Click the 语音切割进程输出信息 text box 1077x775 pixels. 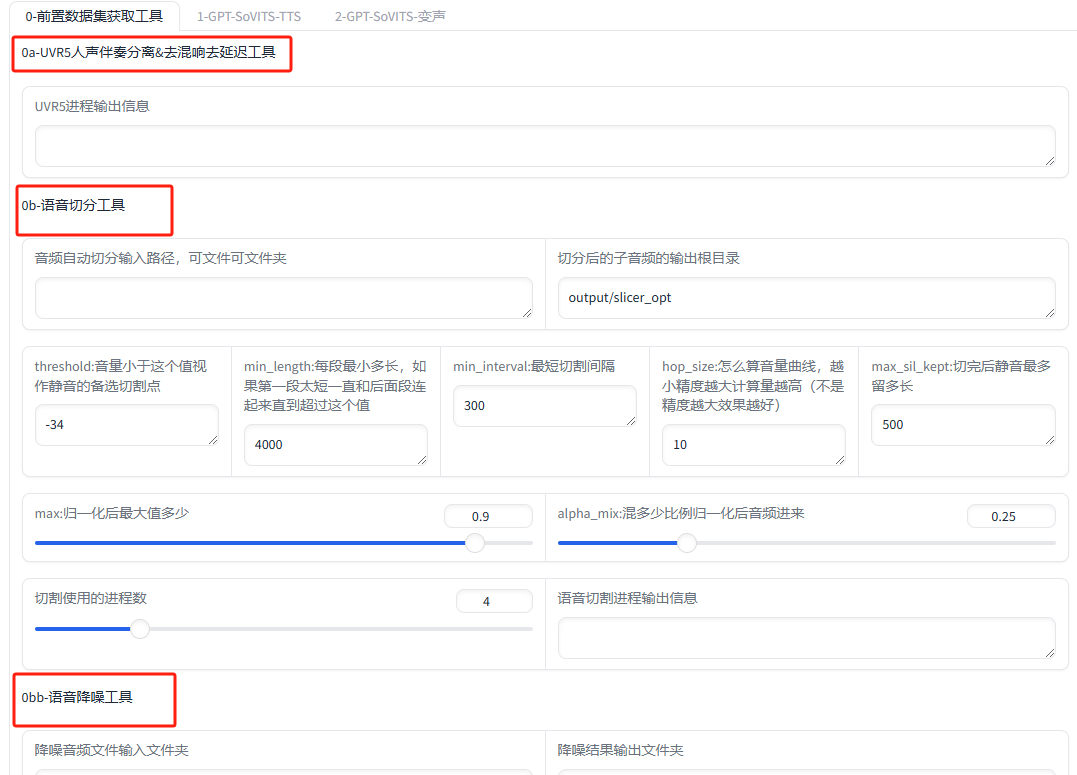(806, 638)
